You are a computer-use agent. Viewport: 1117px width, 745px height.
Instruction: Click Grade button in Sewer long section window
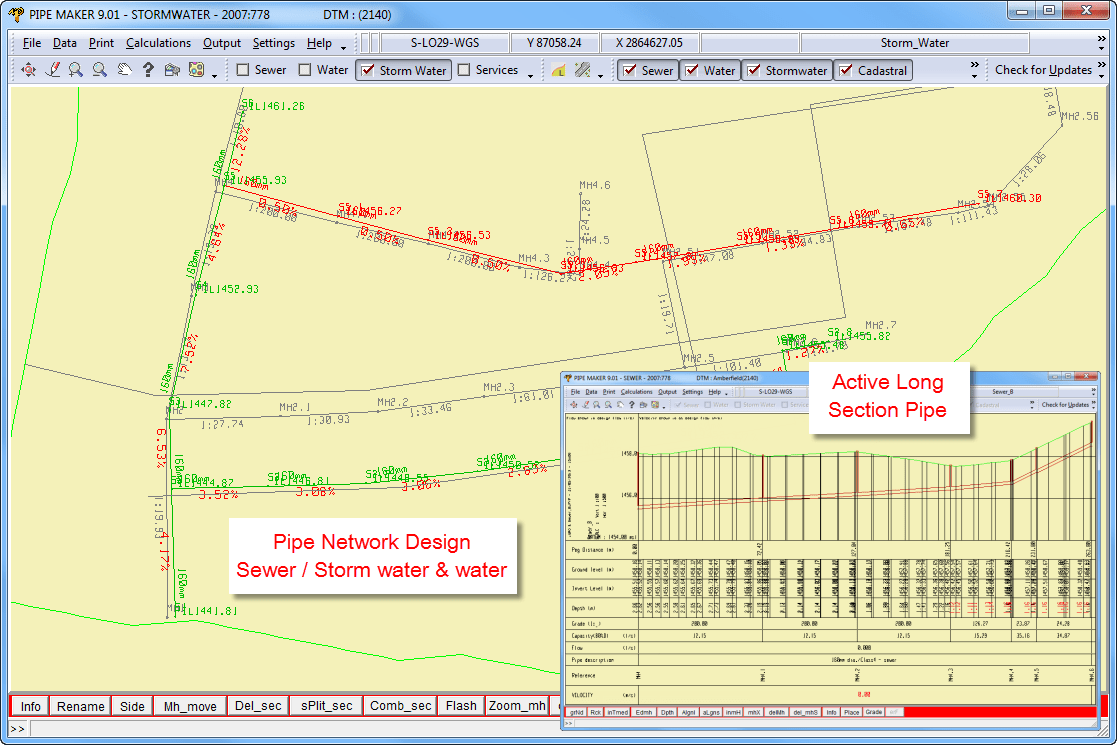pos(874,712)
